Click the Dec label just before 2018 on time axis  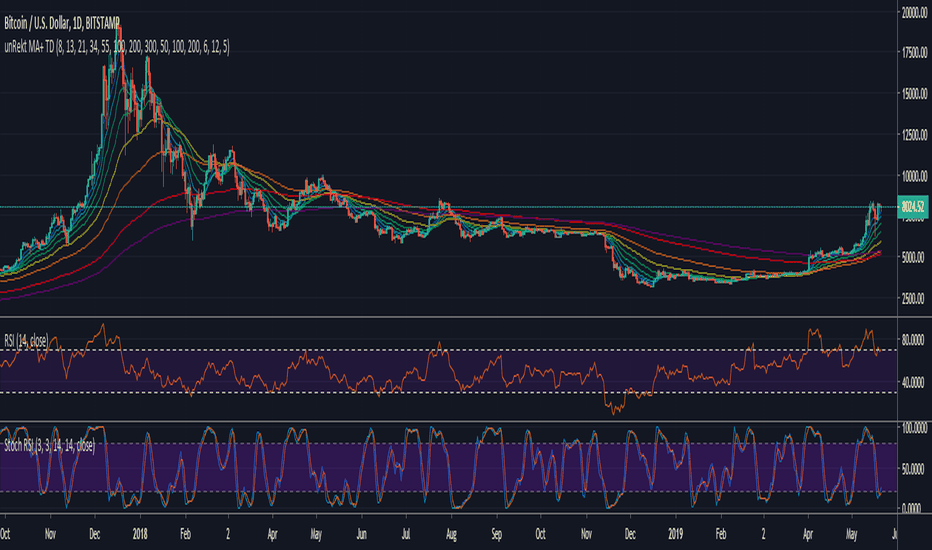[x=95, y=534]
